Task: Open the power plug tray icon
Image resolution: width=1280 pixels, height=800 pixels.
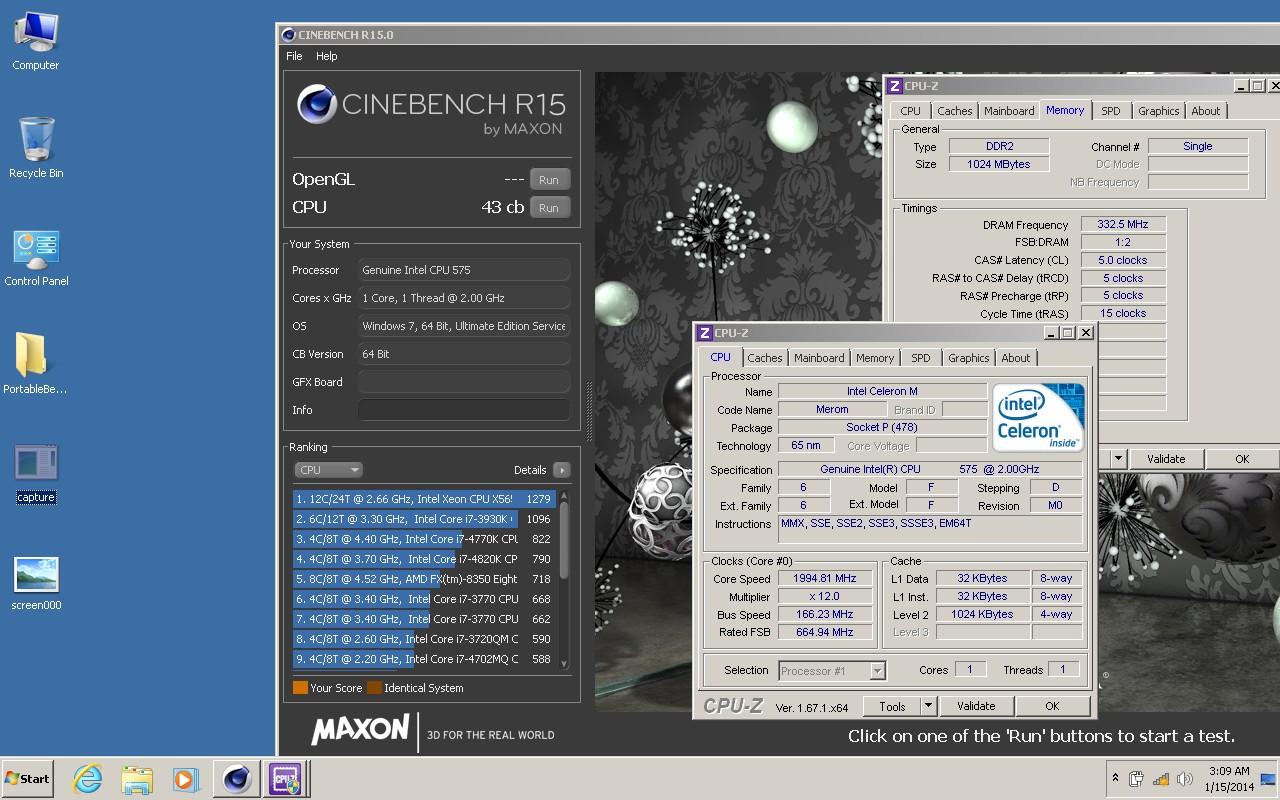Action: [1137, 778]
